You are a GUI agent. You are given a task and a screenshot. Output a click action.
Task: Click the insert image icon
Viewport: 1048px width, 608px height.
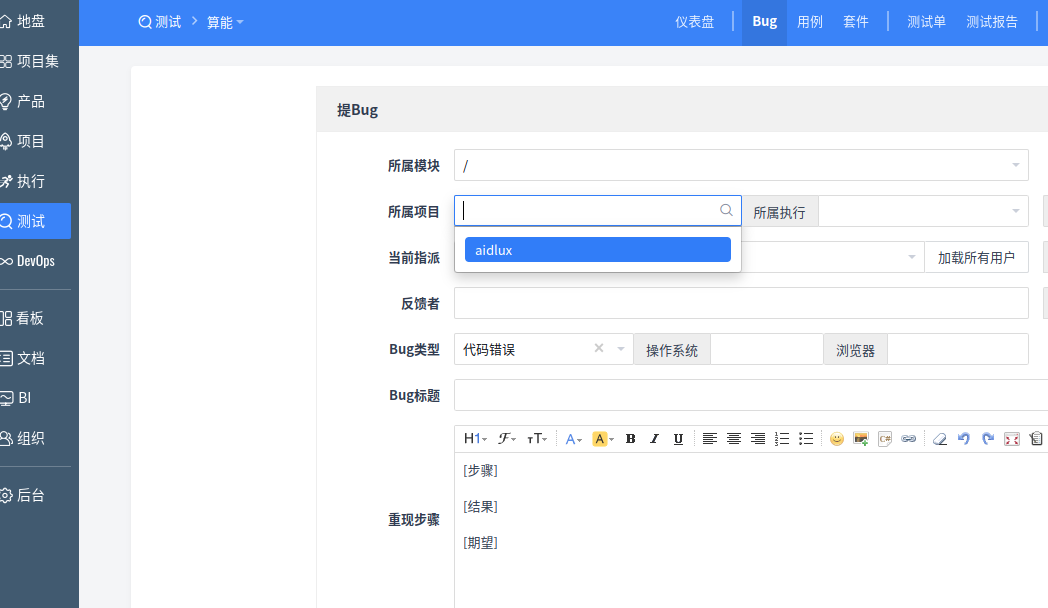click(861, 439)
